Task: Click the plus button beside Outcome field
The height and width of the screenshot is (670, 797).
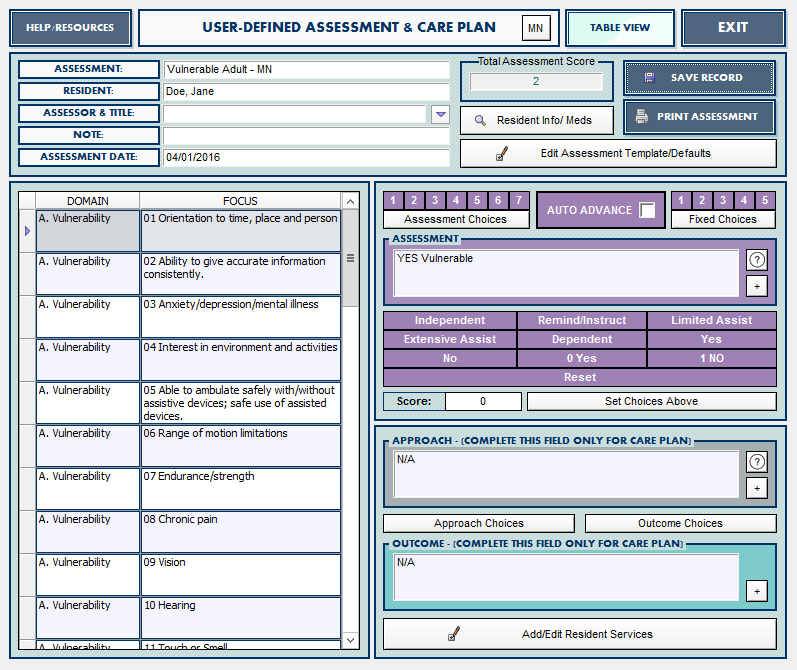Action: pos(757,591)
